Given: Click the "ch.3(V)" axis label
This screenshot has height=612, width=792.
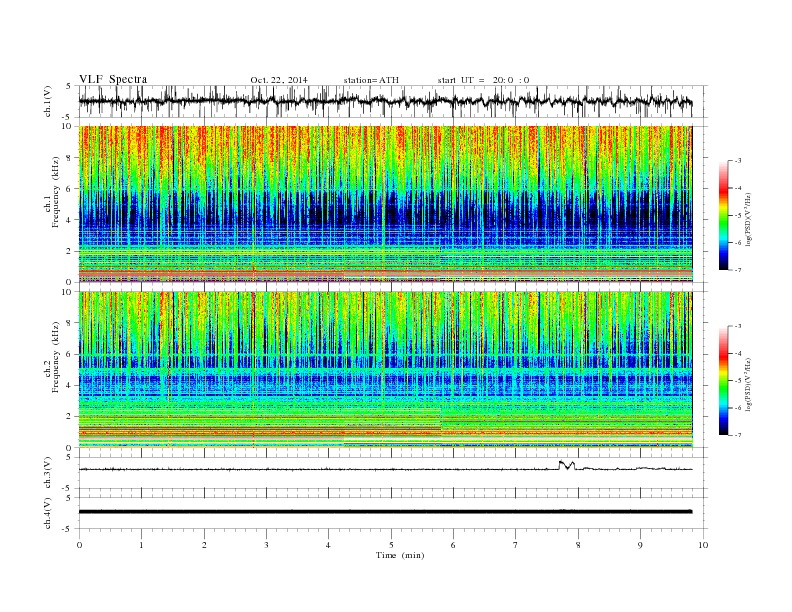Looking at the screenshot, I should click(x=47, y=473).
